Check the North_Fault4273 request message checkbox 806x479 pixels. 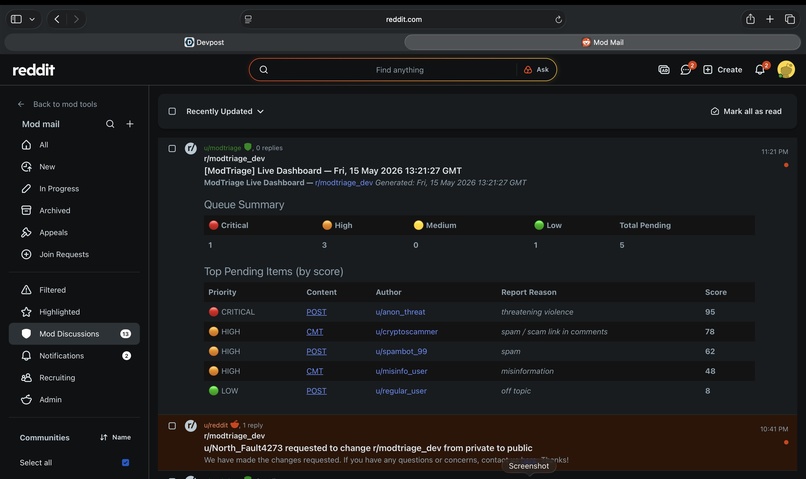point(172,426)
